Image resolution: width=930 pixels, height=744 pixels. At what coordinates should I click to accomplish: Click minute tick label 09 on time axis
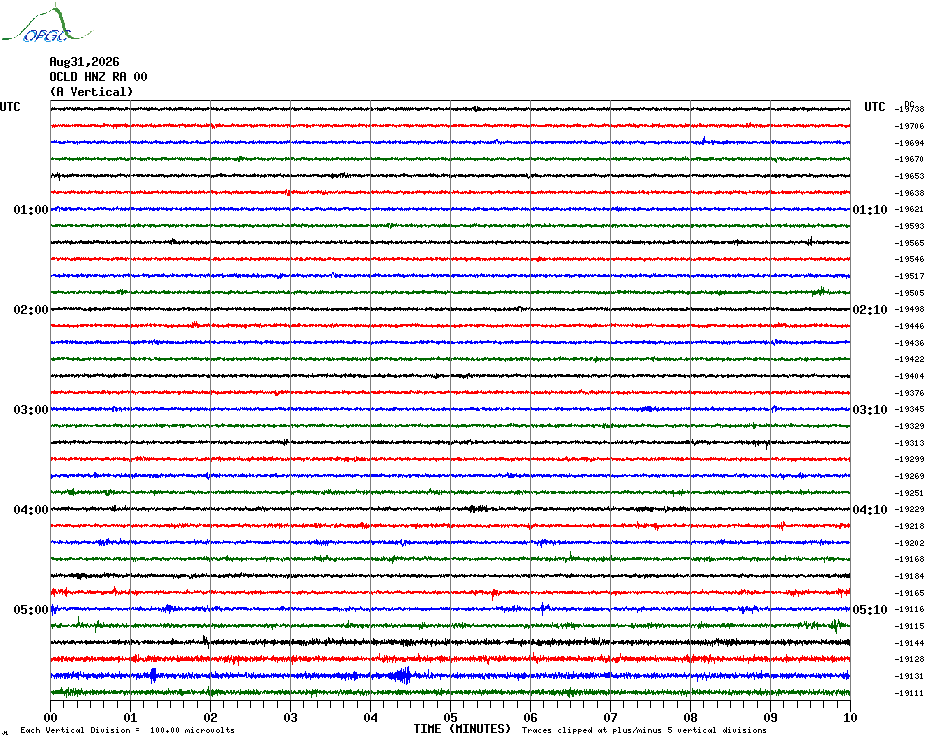(770, 717)
